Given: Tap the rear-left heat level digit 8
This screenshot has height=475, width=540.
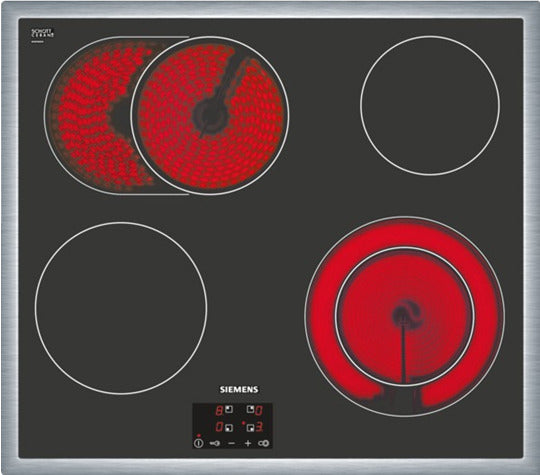Looking at the screenshot, I should tap(219, 410).
